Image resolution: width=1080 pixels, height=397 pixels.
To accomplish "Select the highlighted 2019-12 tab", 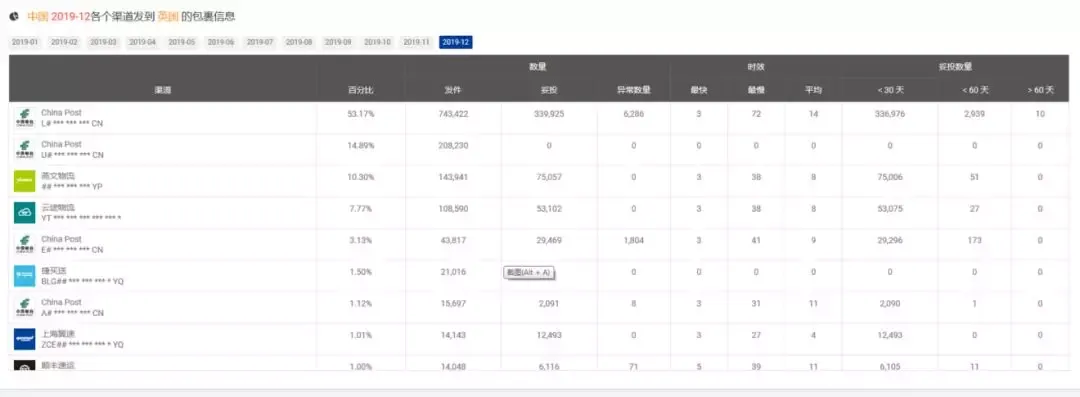I will point(456,42).
